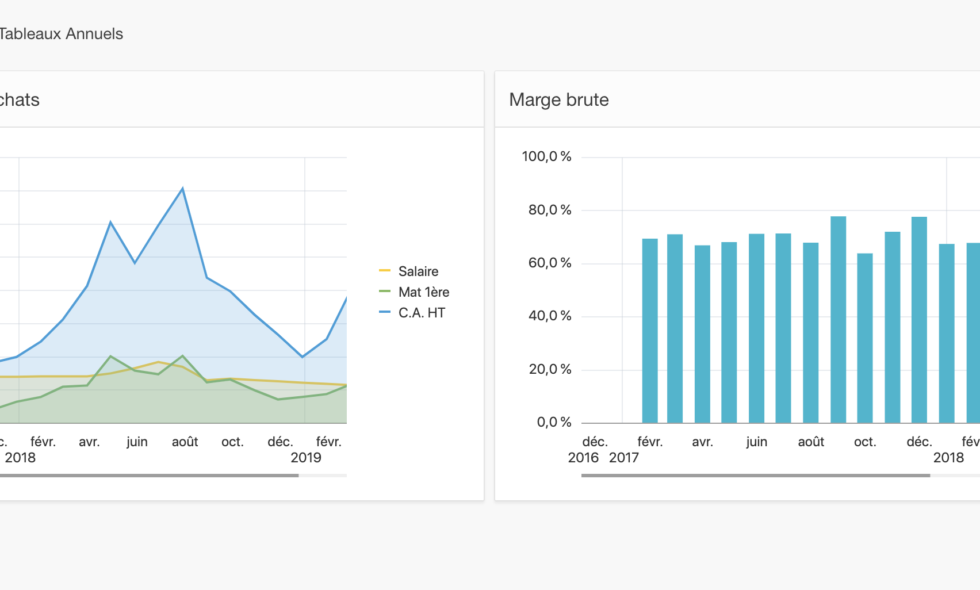Screen dimensions: 980x590
Task: Select the avr. 2017 margin bar
Action: (702, 333)
